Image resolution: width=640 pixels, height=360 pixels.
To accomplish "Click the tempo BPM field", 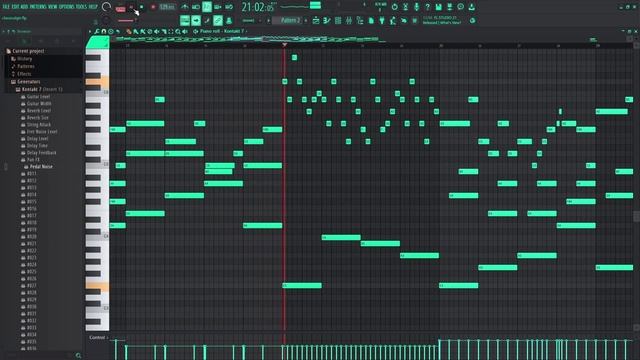I will (167, 7).
